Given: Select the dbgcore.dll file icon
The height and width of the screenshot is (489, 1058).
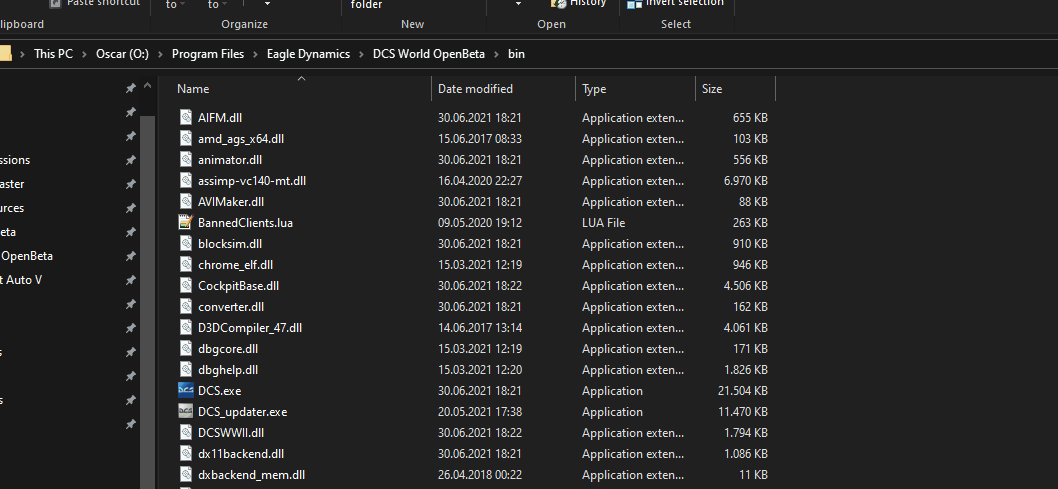Looking at the screenshot, I should 186,349.
